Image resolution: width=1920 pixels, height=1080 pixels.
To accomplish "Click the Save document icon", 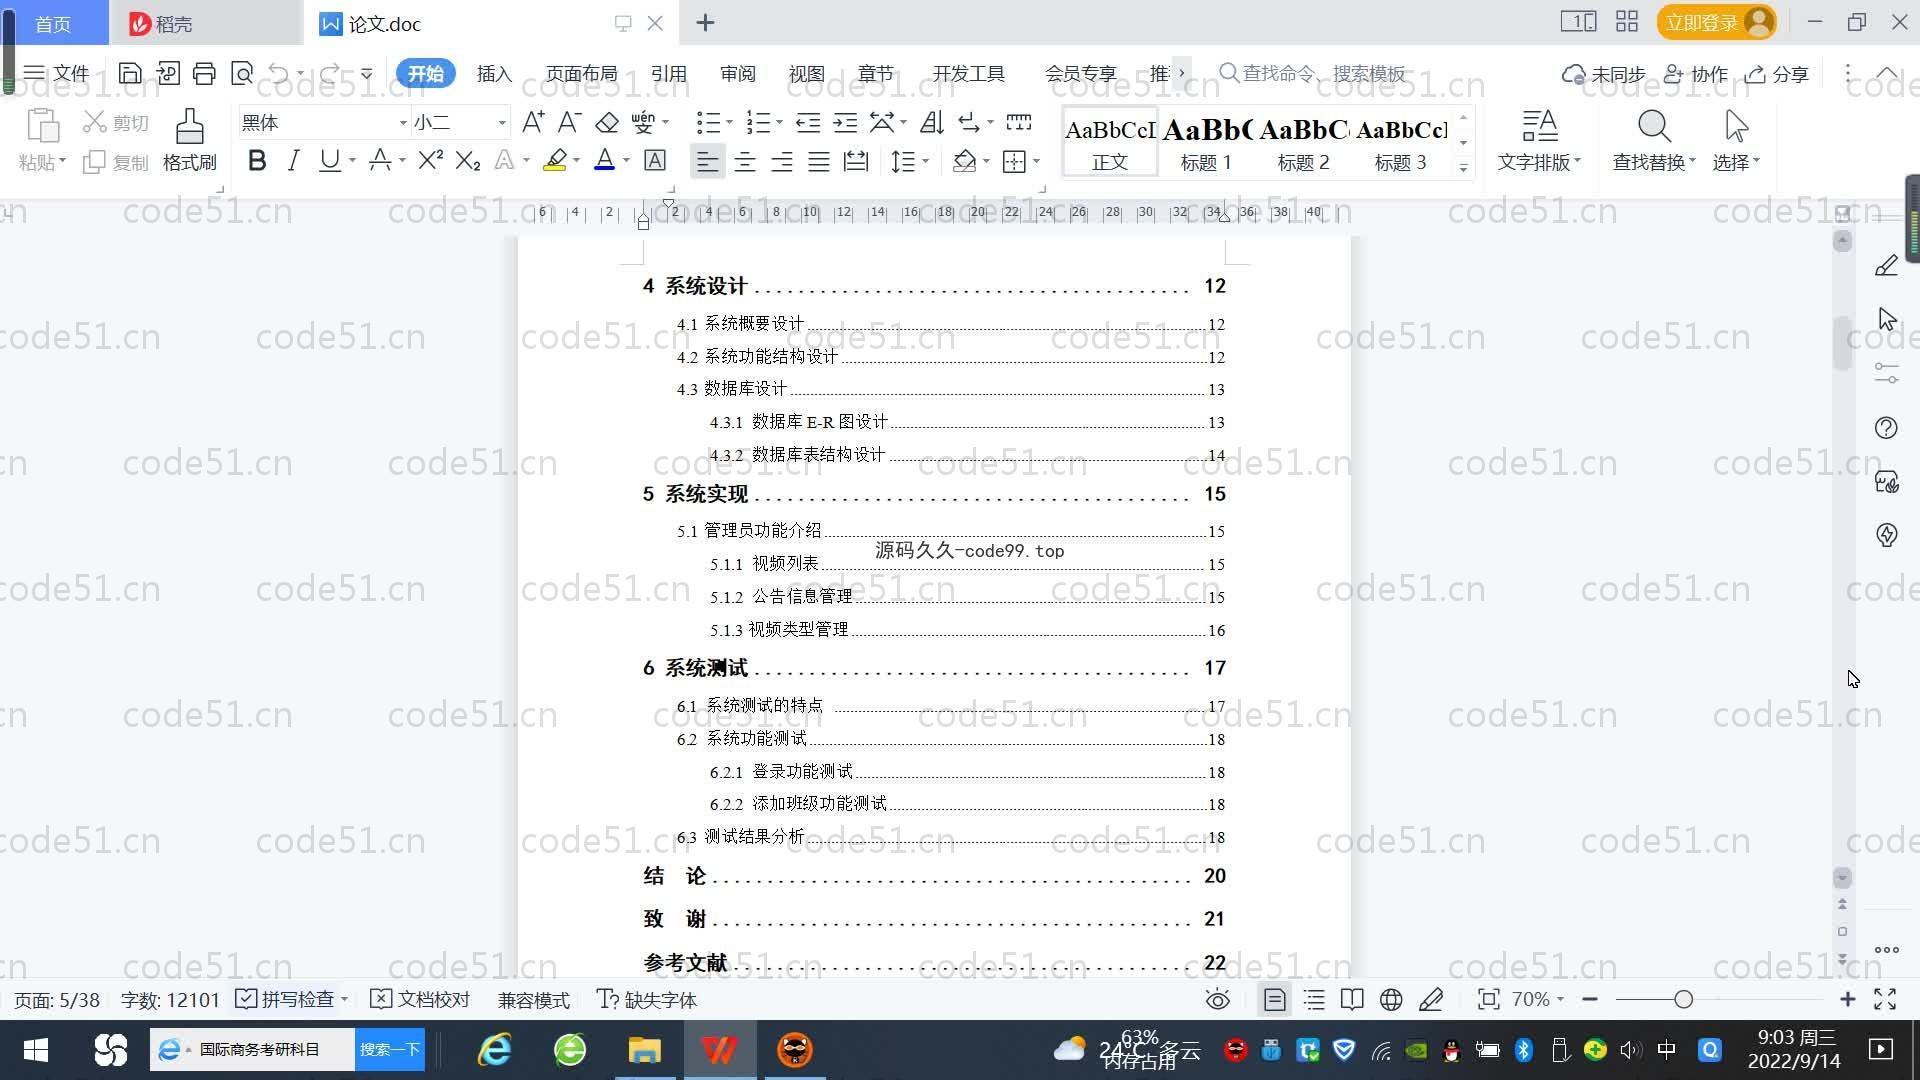I will pyautogui.click(x=130, y=73).
